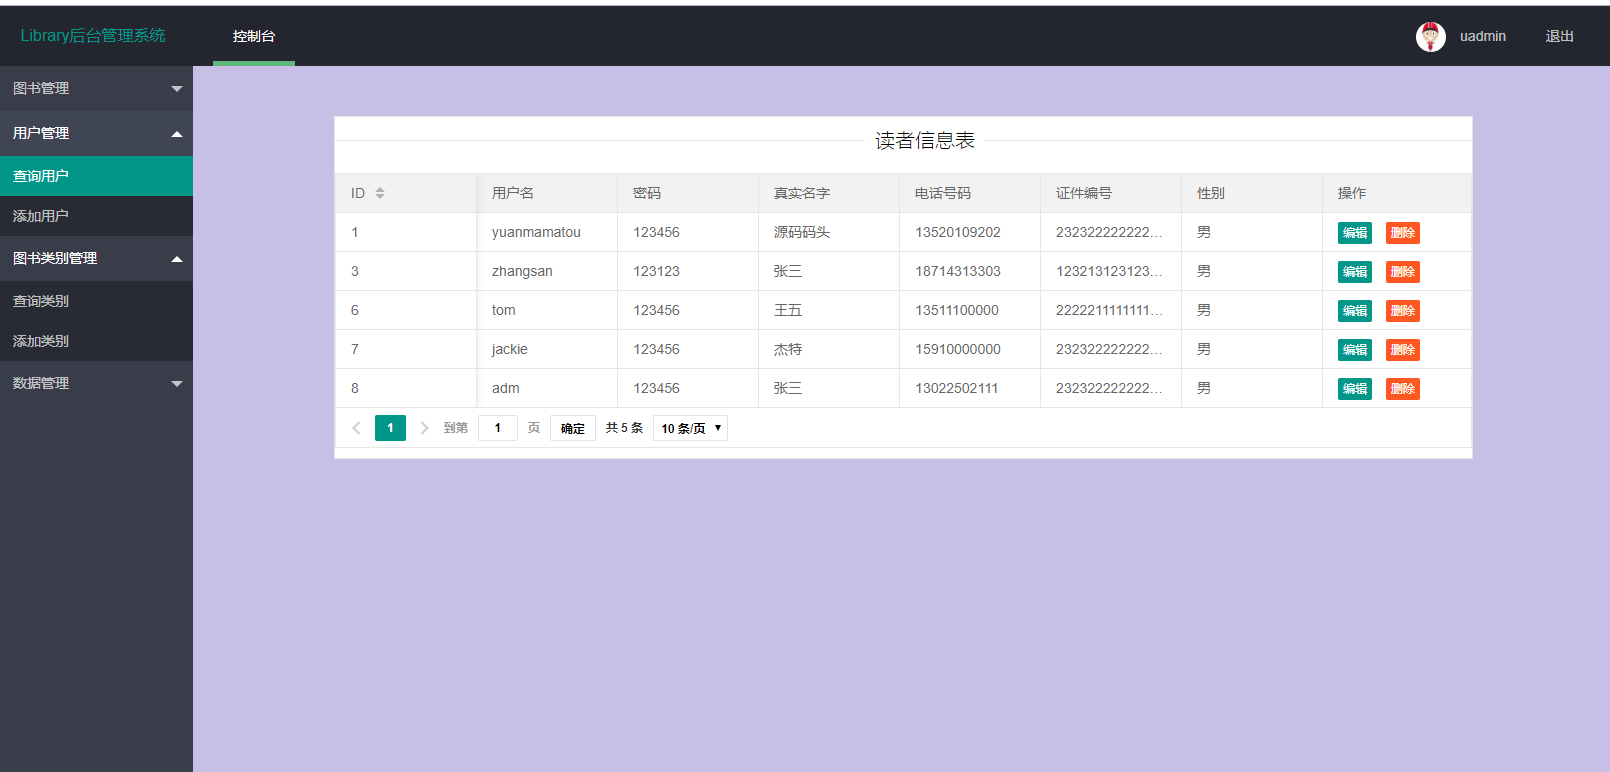The height and width of the screenshot is (772, 1610).
Task: Select 查询类别 in the sidebar
Action: pos(96,301)
